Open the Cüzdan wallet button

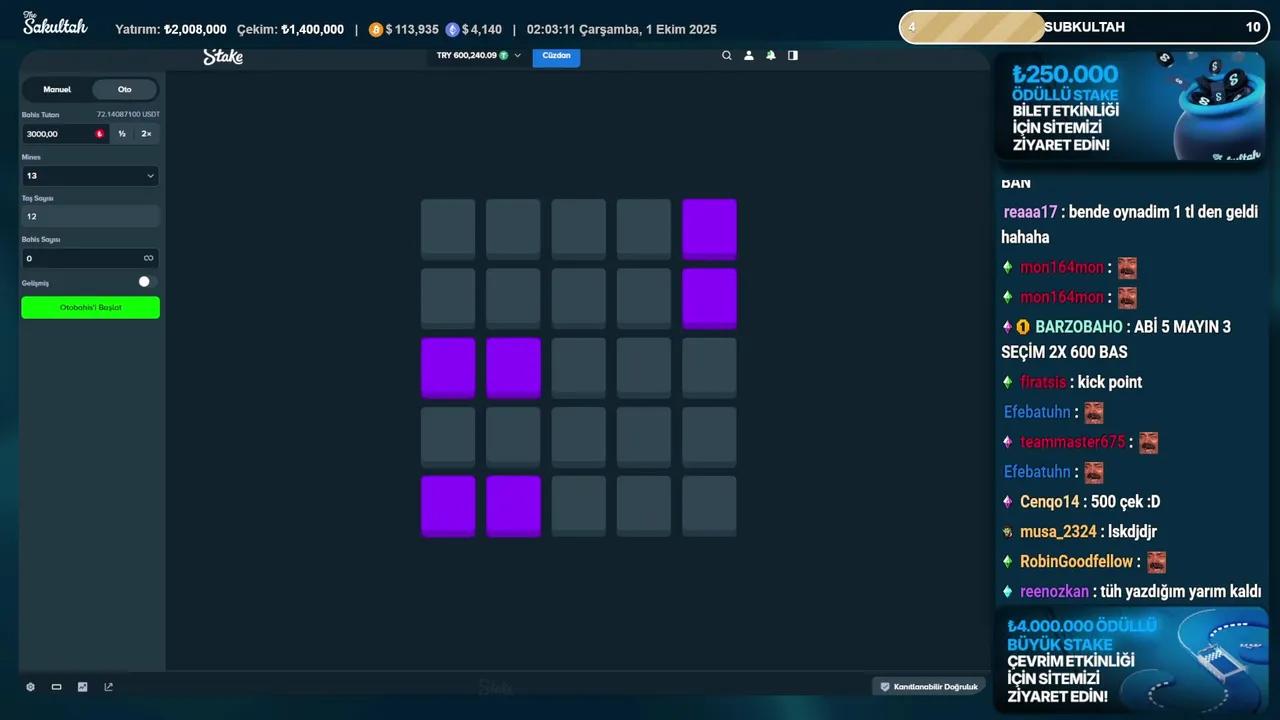556,56
